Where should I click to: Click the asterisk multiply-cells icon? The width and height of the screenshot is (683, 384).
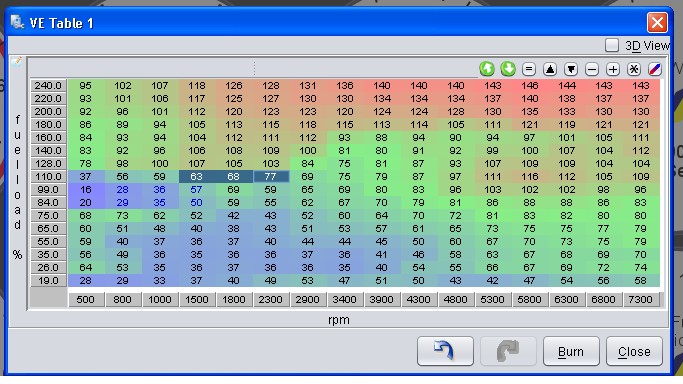pos(634,69)
